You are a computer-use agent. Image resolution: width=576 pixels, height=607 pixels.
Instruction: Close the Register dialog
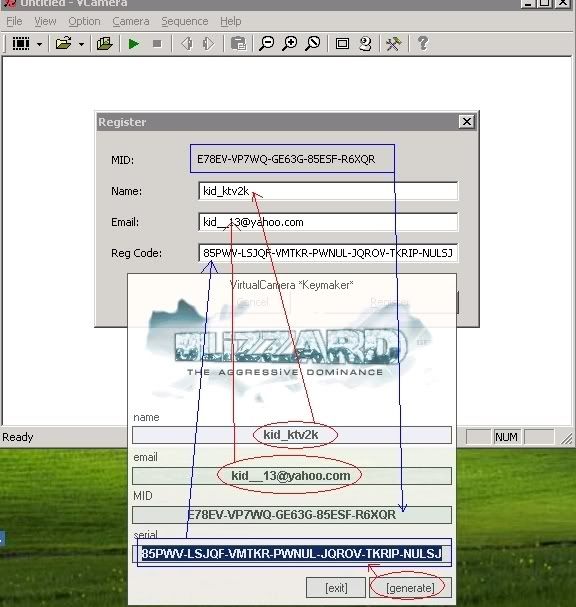click(x=467, y=122)
